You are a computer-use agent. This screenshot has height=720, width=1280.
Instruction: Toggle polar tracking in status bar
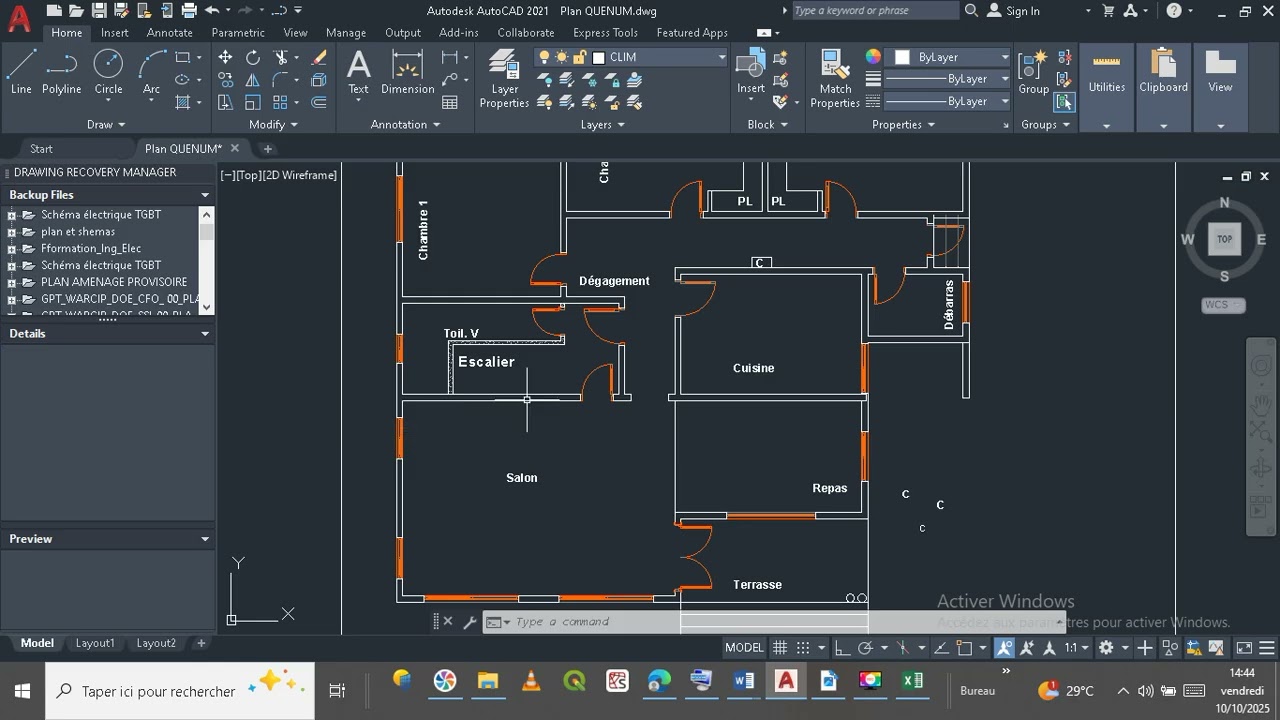(x=866, y=648)
